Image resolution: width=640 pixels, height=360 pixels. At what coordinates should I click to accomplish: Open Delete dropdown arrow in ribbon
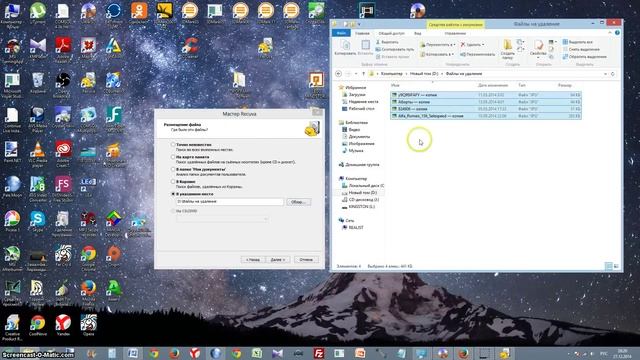(x=483, y=44)
